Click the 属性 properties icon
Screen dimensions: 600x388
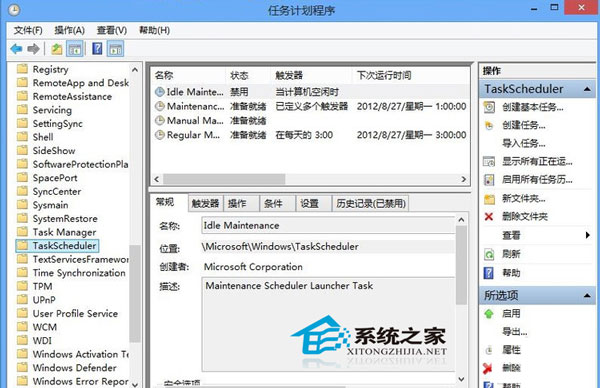point(489,350)
